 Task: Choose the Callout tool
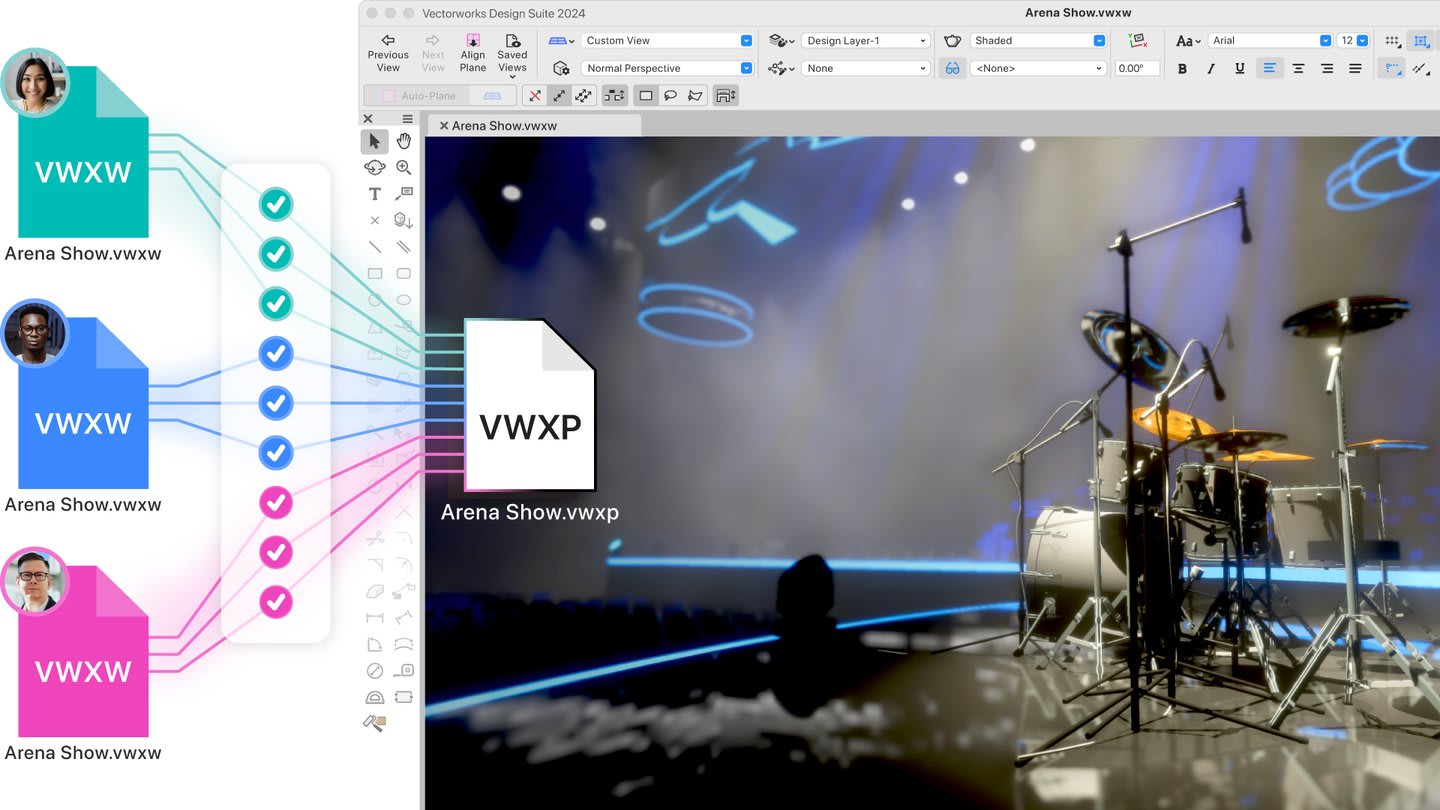point(404,194)
